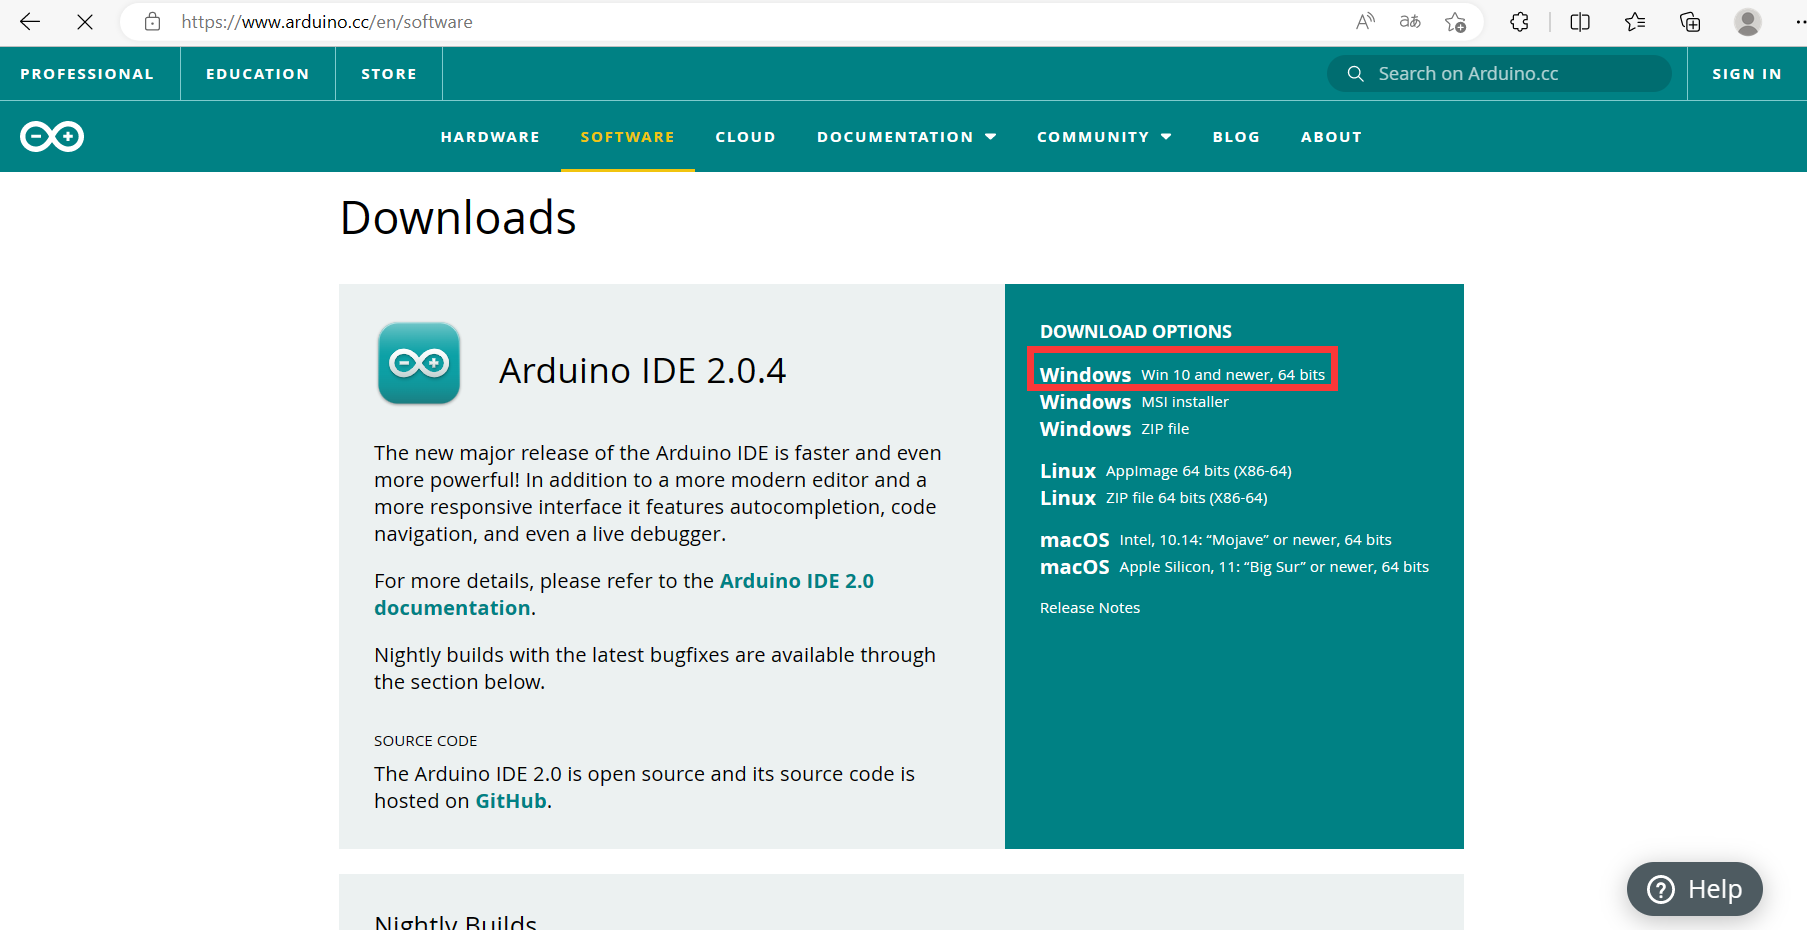Viewport: 1807px width, 930px height.
Task: Download Windows Win 10 and newer 64 bits
Action: (x=1182, y=375)
